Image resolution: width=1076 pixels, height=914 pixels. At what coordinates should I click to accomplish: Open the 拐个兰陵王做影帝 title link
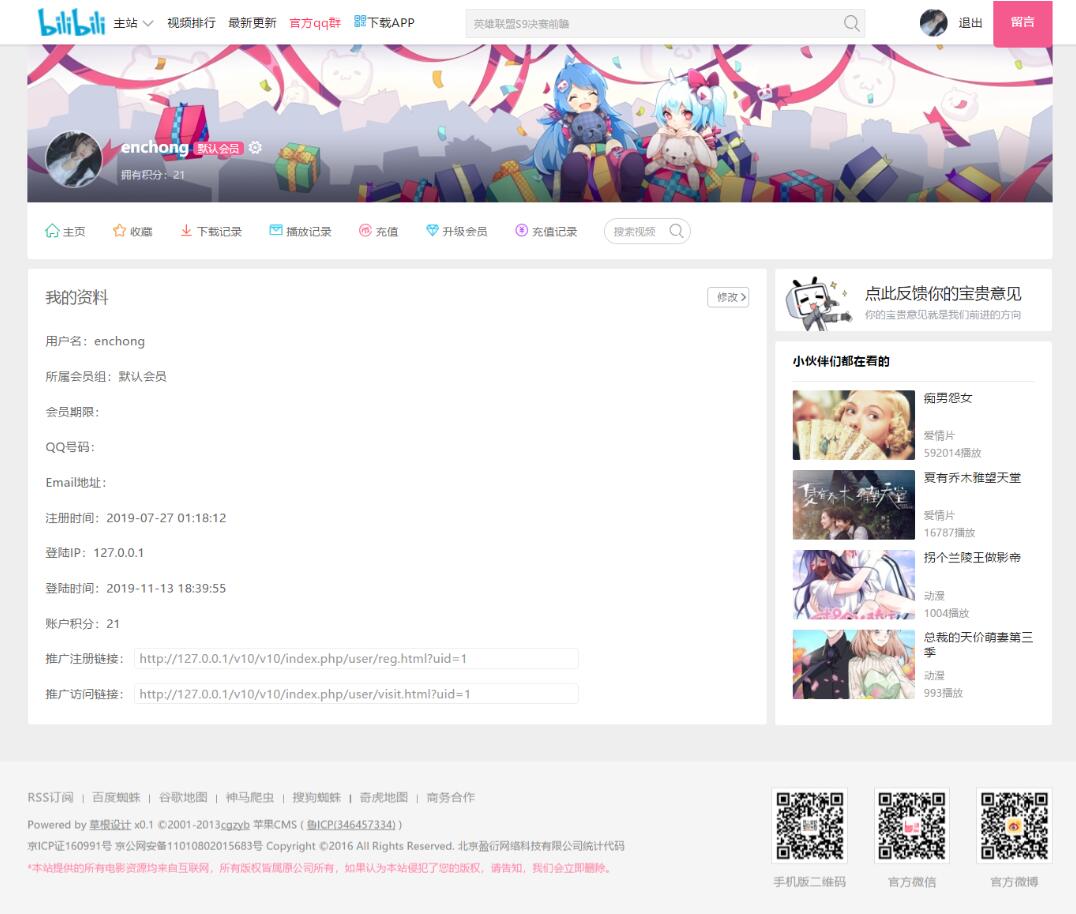pos(972,557)
